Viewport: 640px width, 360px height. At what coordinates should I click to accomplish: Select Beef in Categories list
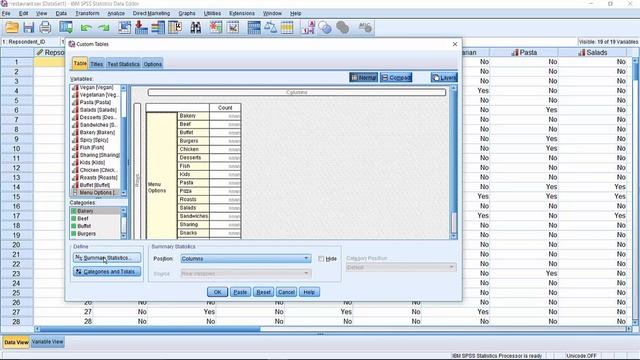96,218
